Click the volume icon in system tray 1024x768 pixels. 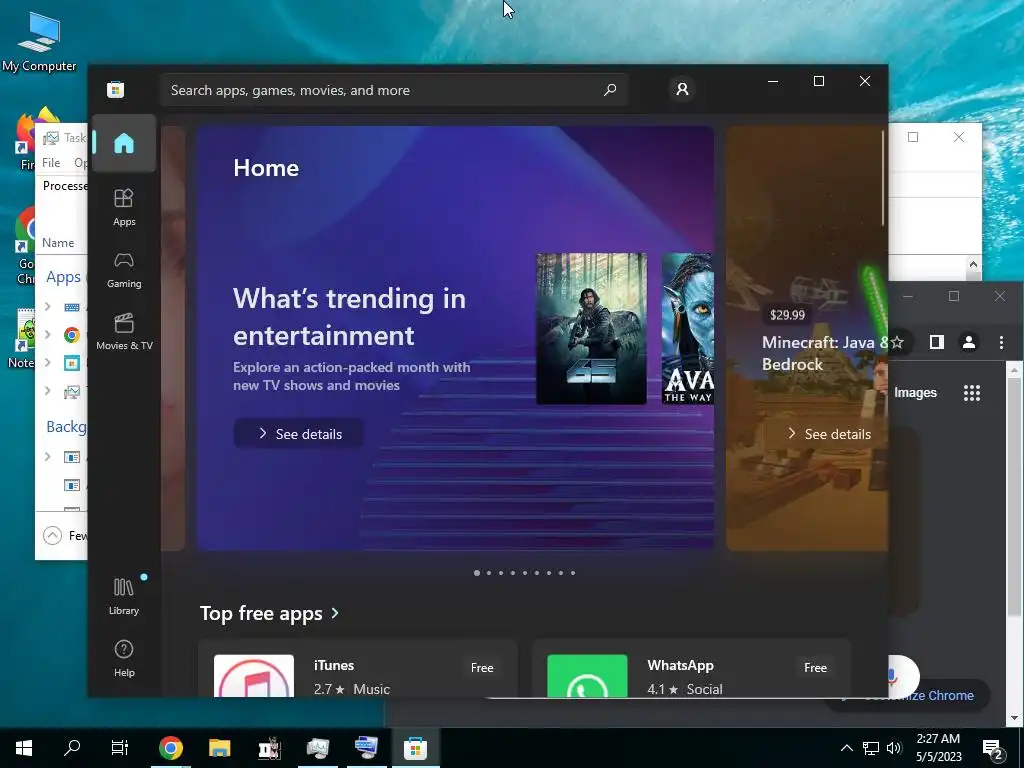pos(894,748)
